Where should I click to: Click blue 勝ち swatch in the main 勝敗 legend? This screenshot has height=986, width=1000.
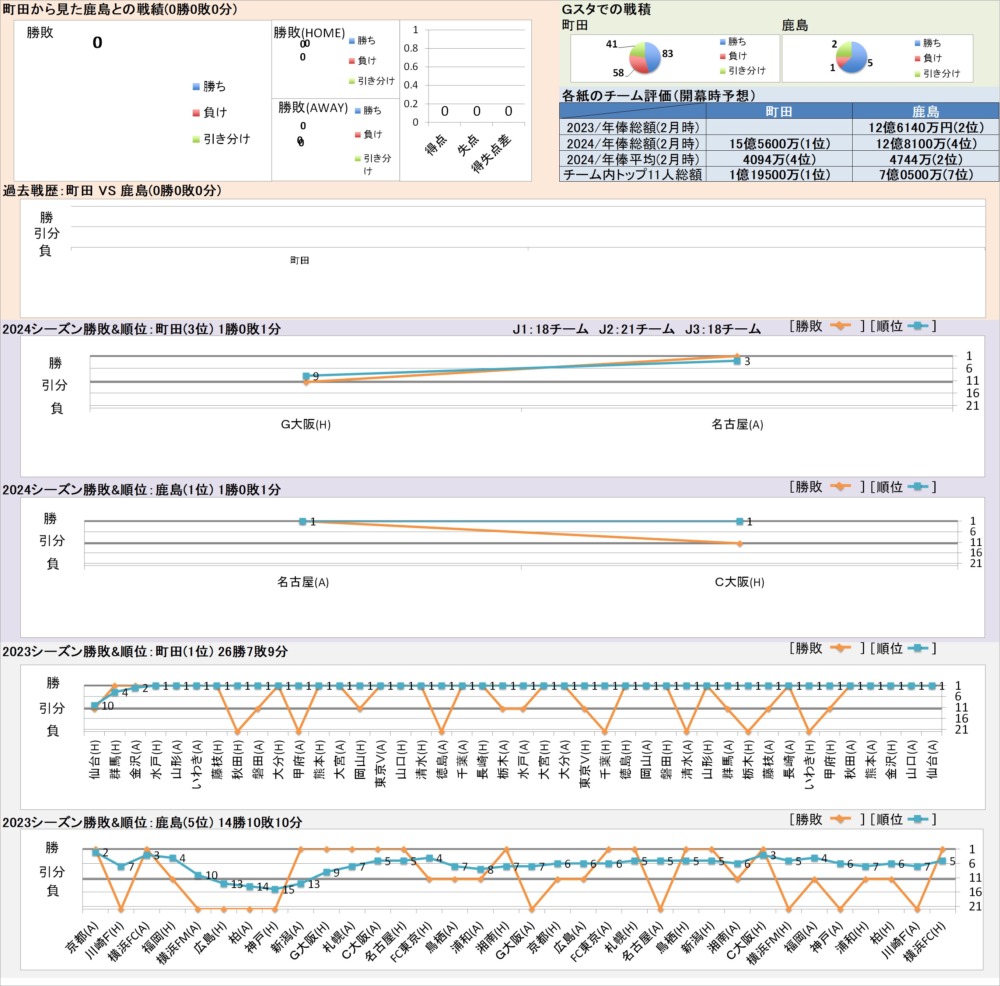tap(196, 87)
